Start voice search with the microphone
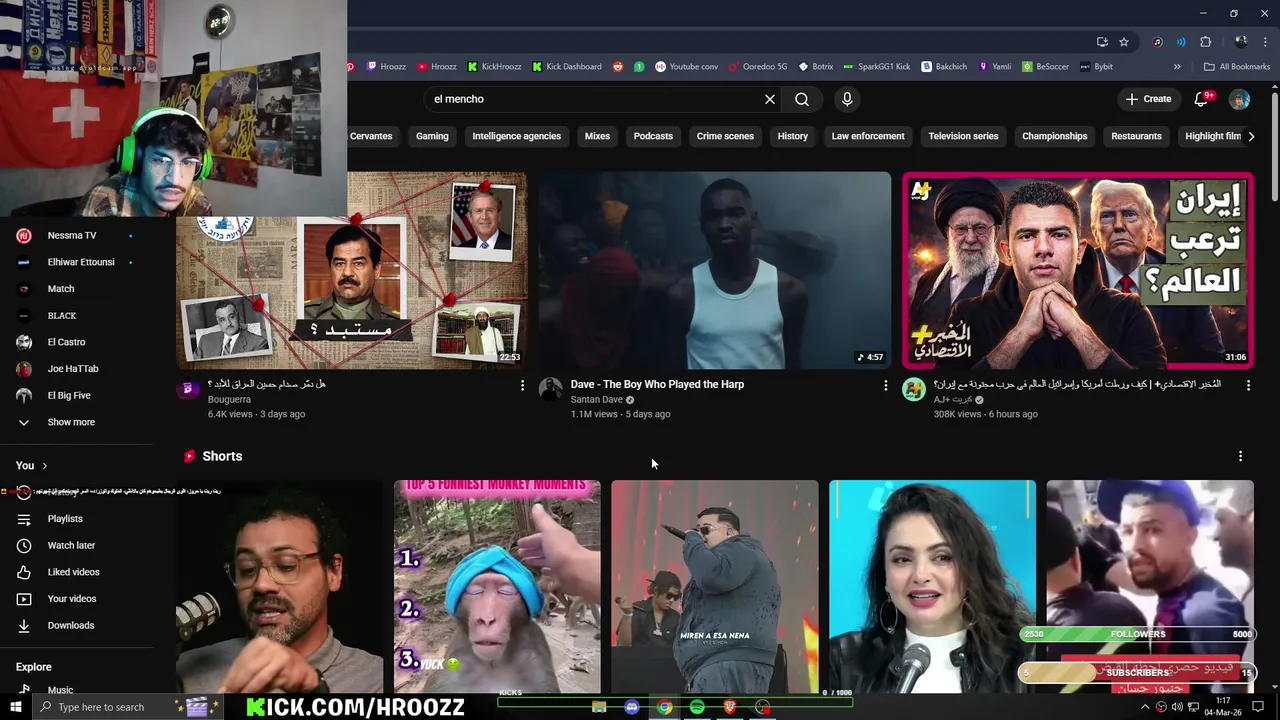The image size is (1280, 720). pos(847,99)
